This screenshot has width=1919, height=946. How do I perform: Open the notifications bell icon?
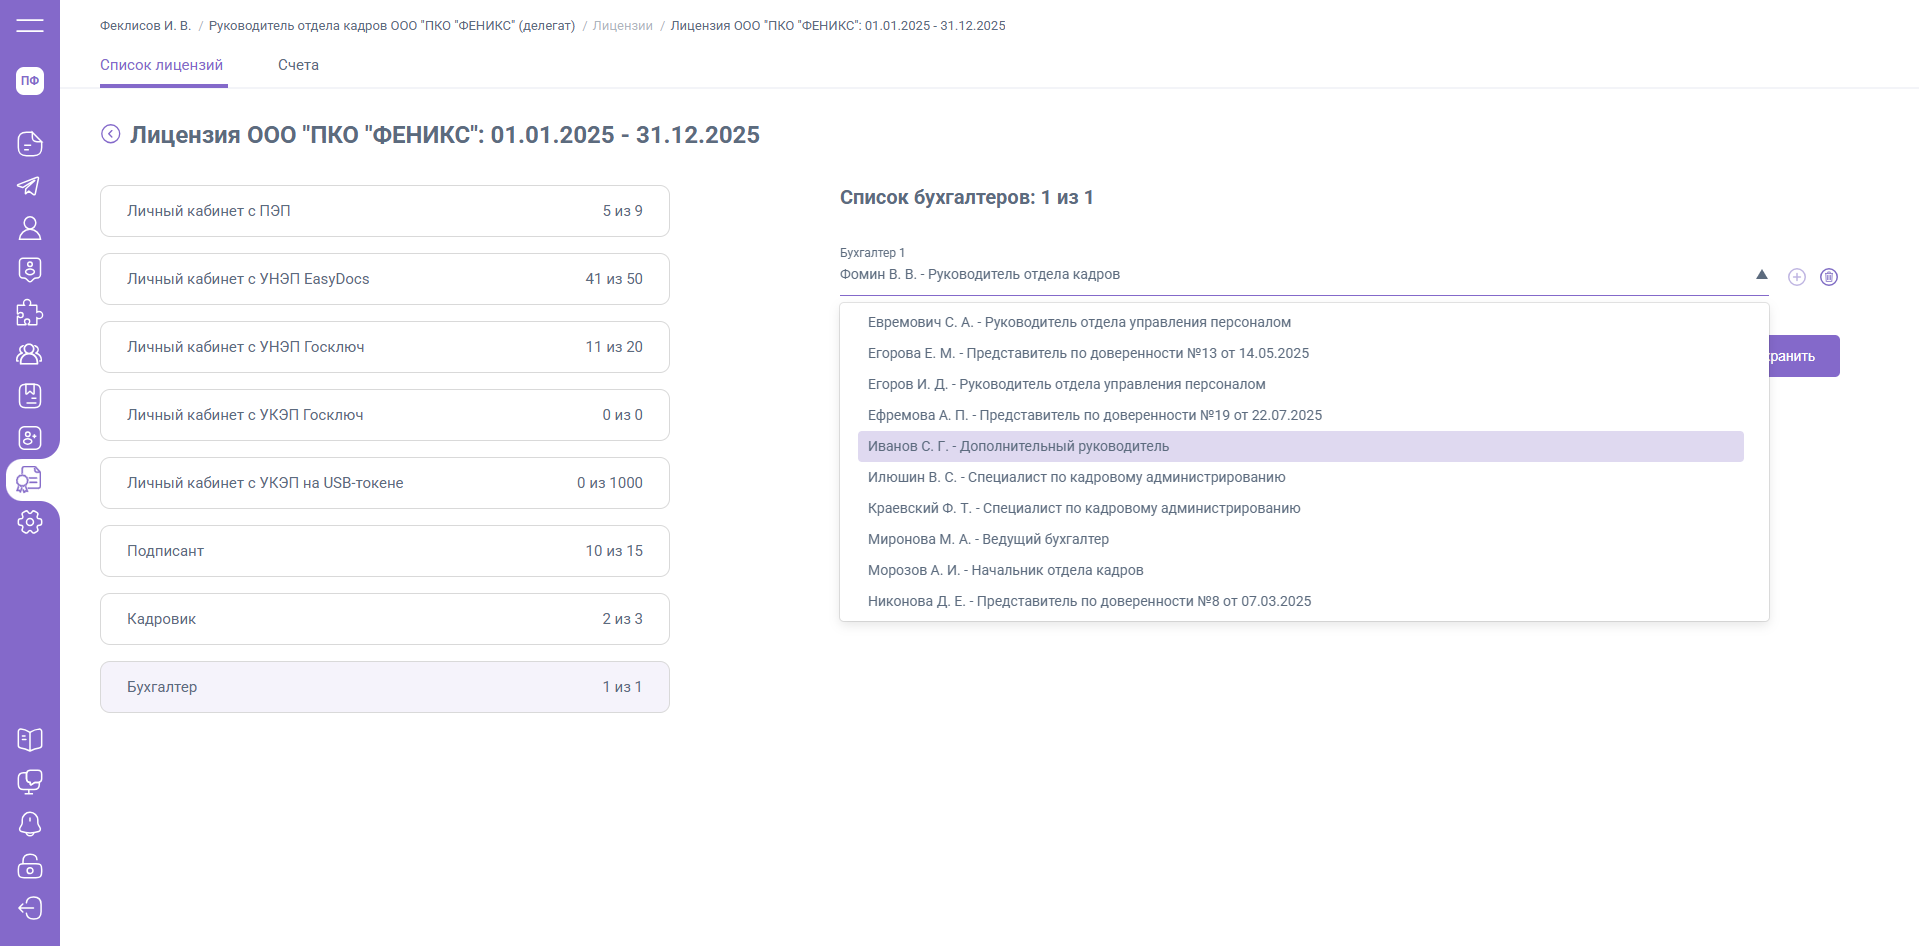[30, 823]
